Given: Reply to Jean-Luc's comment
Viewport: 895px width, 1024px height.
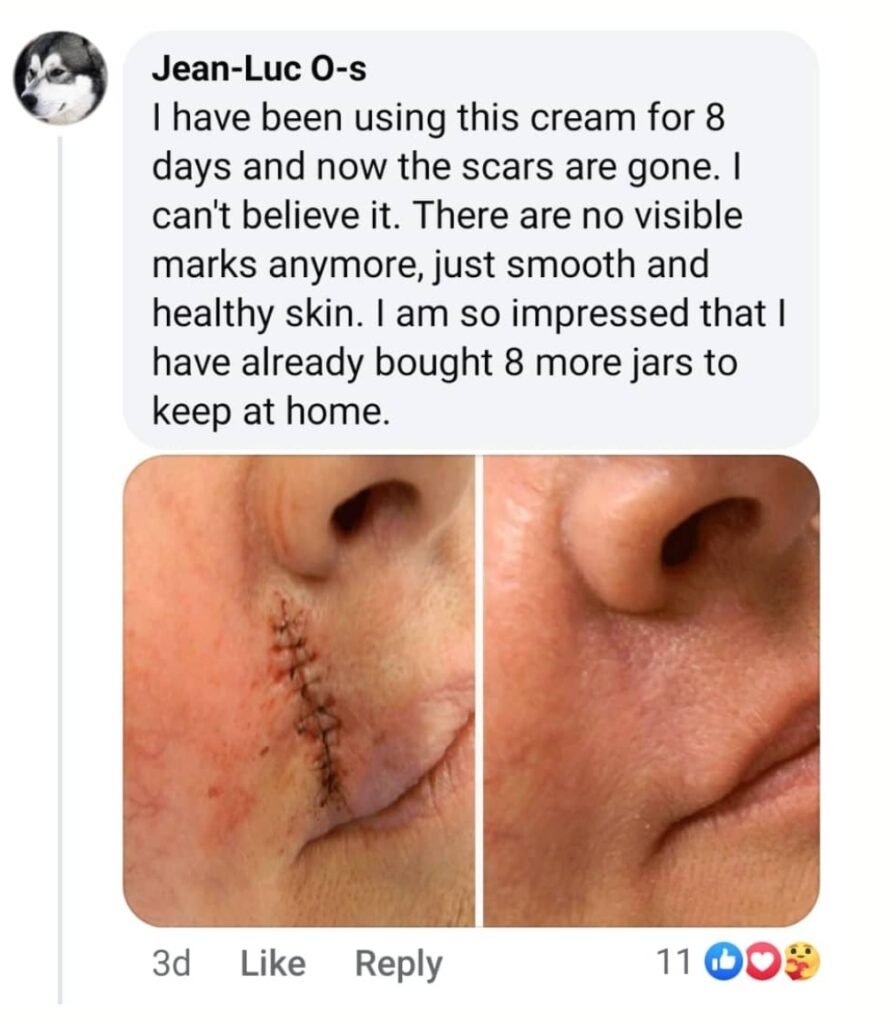Looking at the screenshot, I should click(398, 963).
